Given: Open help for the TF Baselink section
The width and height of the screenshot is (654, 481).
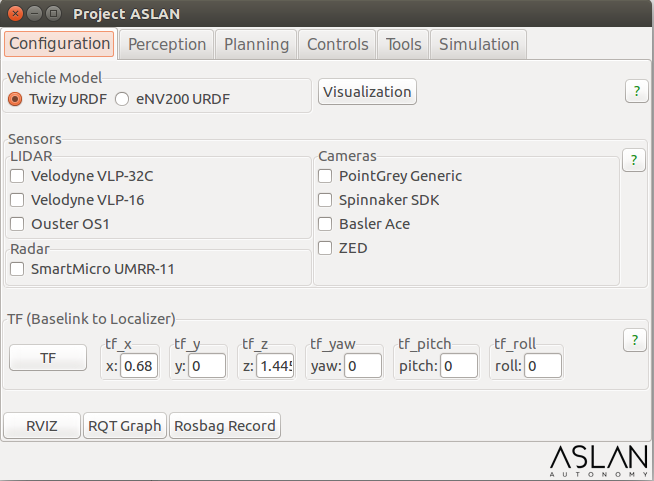Looking at the screenshot, I should click(x=634, y=340).
